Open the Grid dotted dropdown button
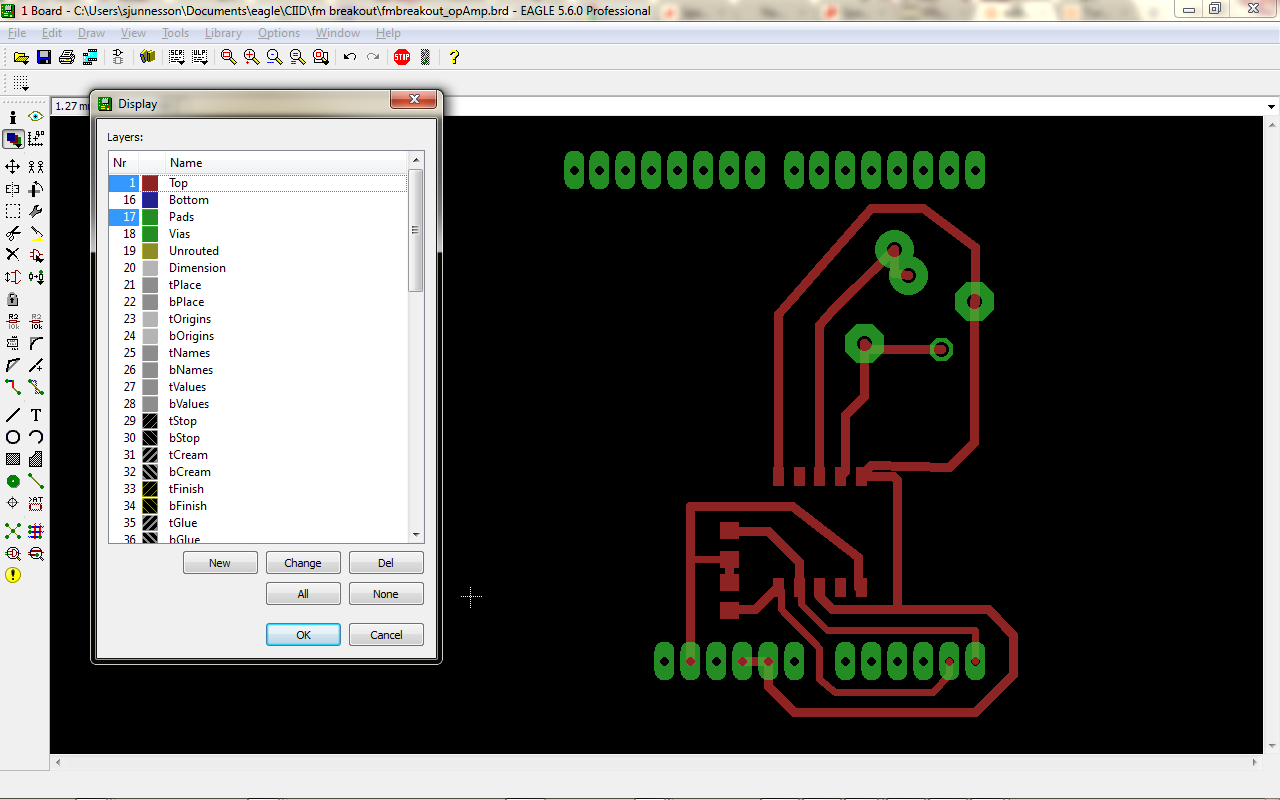The height and width of the screenshot is (800, 1280). [21, 84]
